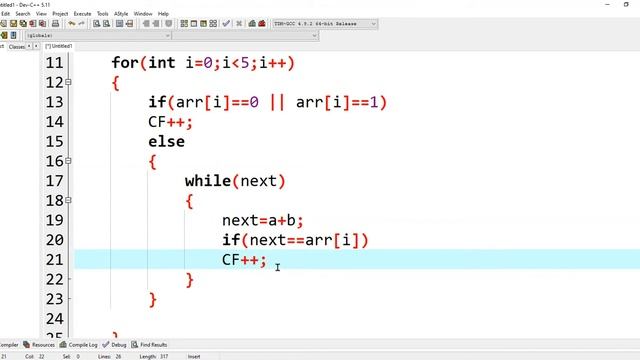Image resolution: width=640 pixels, height=360 pixels.
Task: Collapse the while block at line 18
Action: click(x=69, y=200)
